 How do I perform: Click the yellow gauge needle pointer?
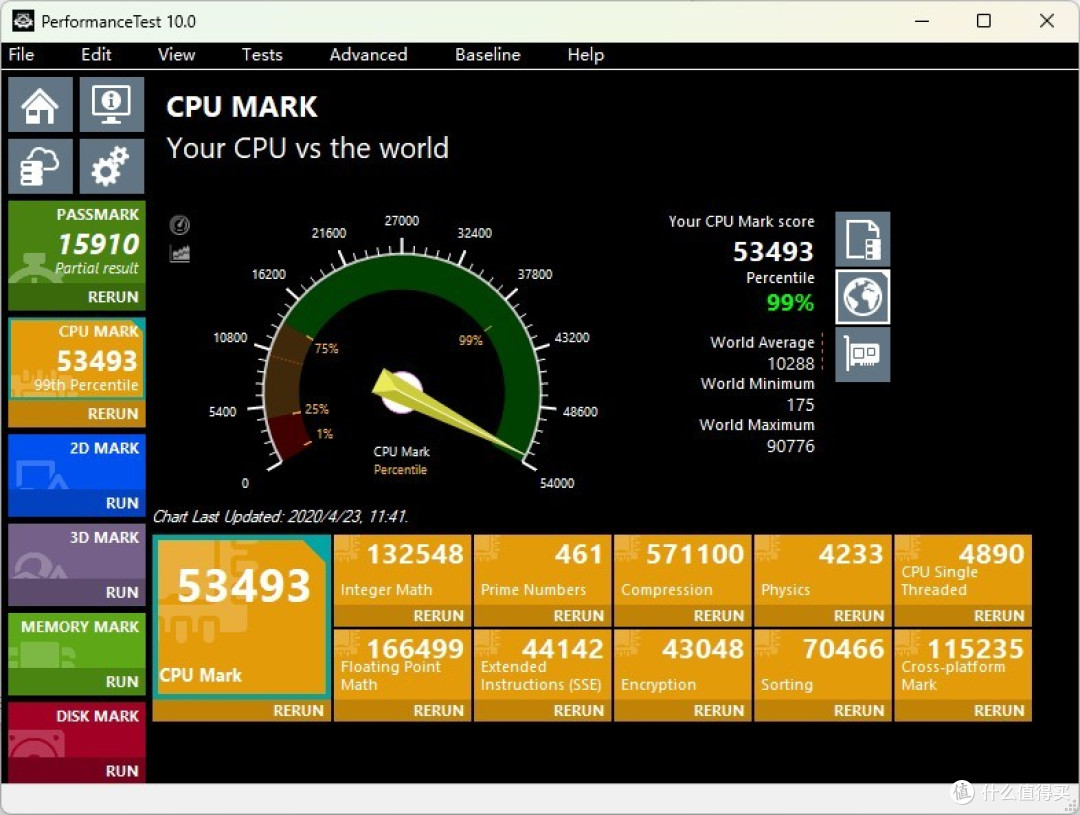(x=448, y=413)
